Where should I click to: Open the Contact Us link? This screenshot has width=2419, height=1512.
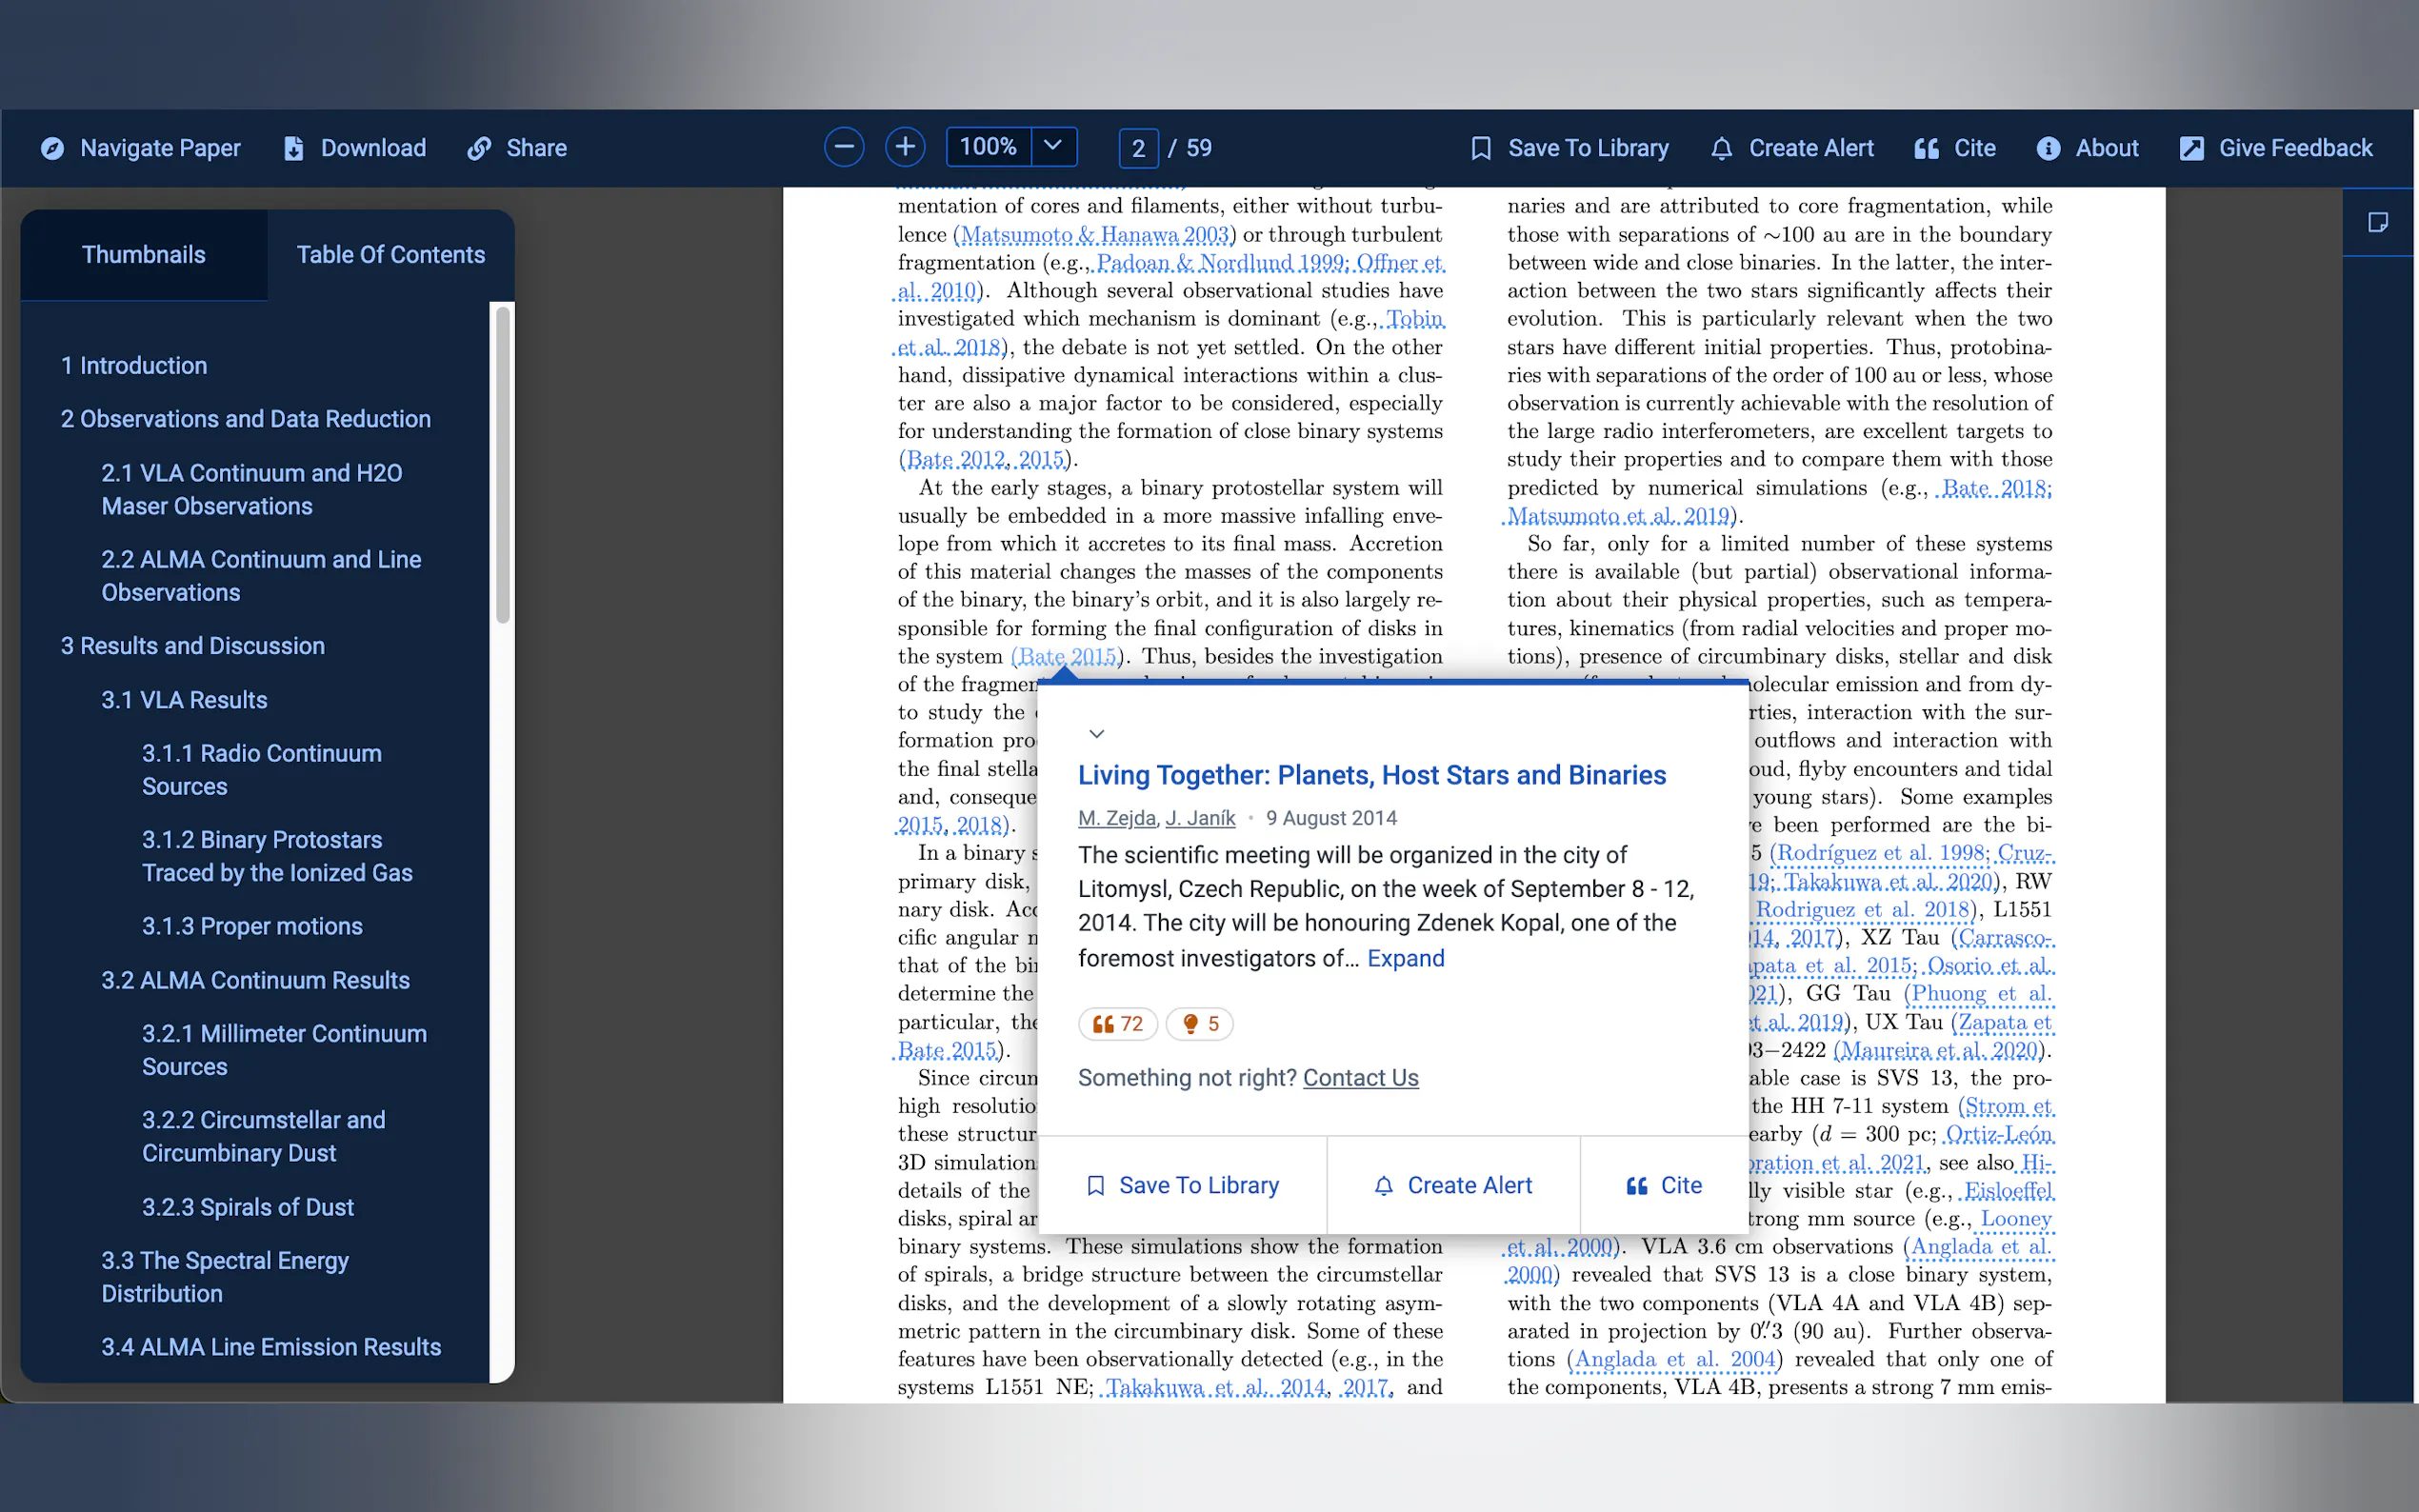point(1360,1078)
